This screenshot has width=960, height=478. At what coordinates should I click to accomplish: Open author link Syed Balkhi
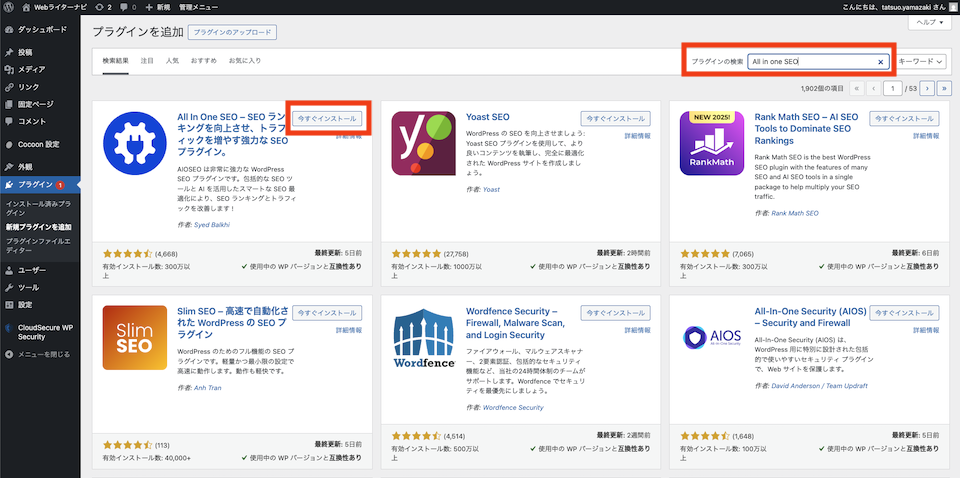[x=212, y=225]
